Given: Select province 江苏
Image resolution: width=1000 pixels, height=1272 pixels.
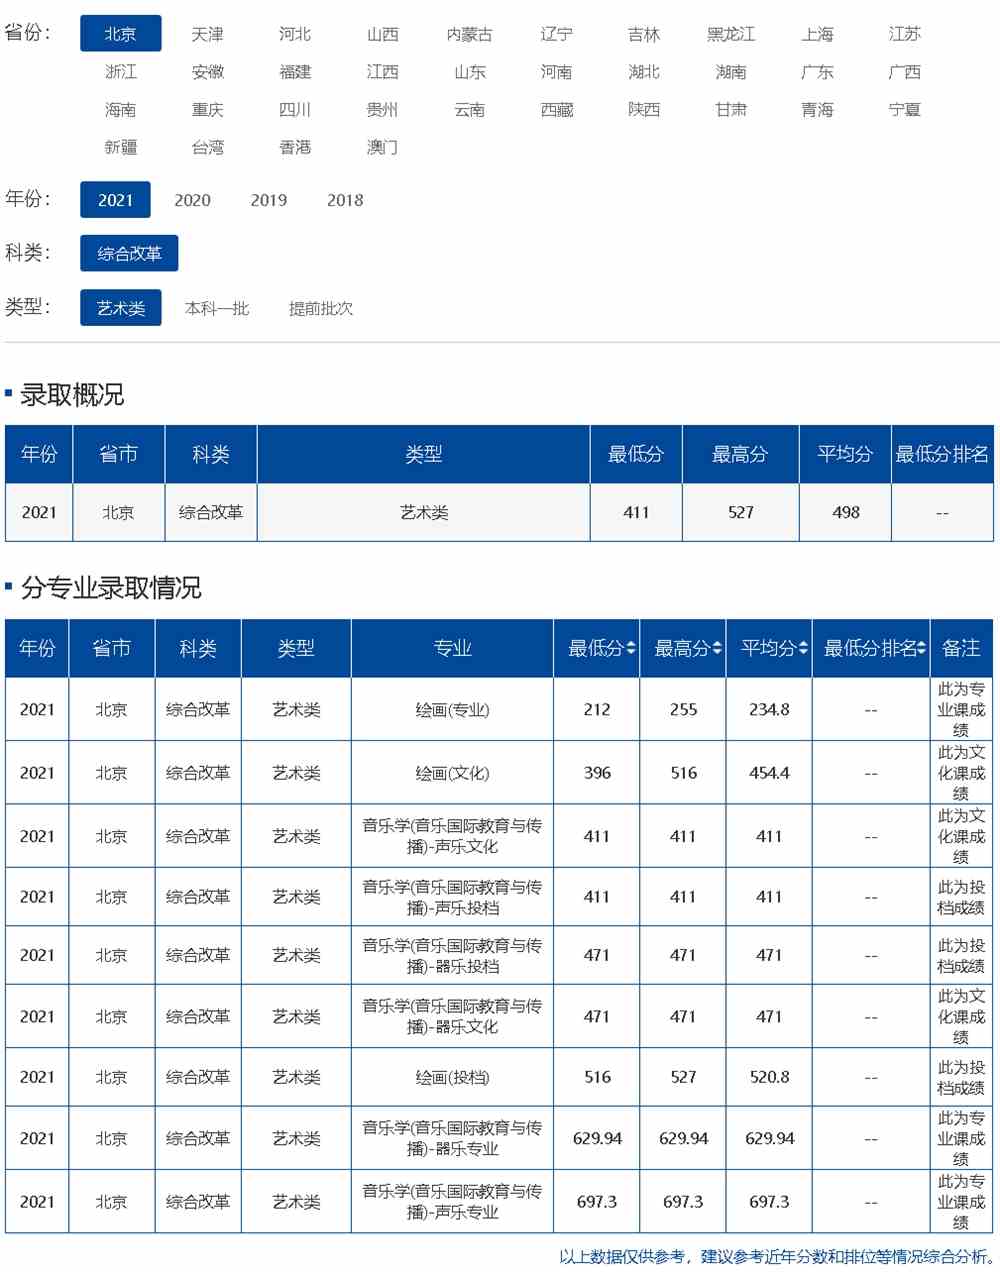Looking at the screenshot, I should (905, 34).
